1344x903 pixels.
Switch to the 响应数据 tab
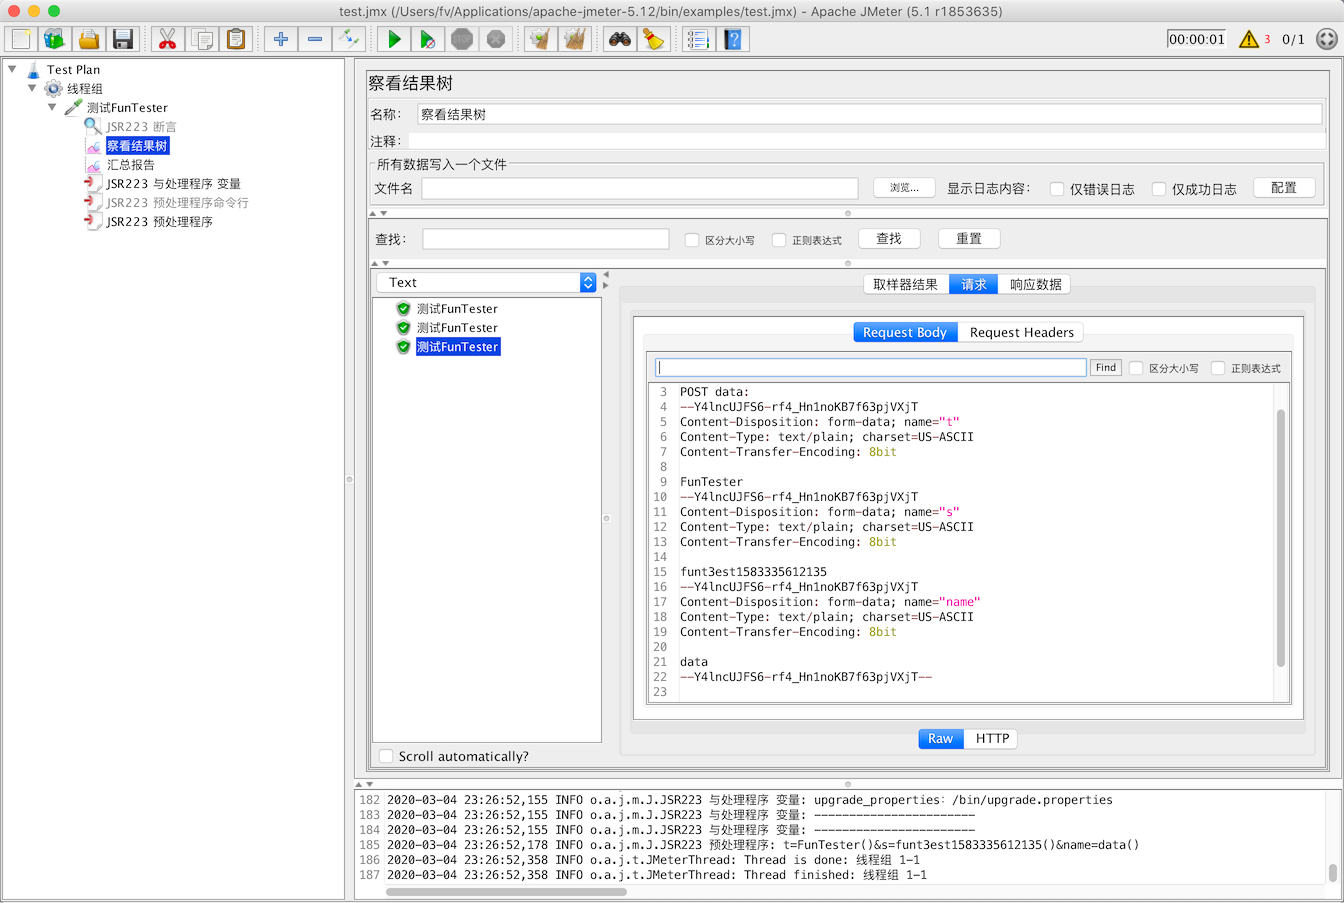[x=1035, y=284]
